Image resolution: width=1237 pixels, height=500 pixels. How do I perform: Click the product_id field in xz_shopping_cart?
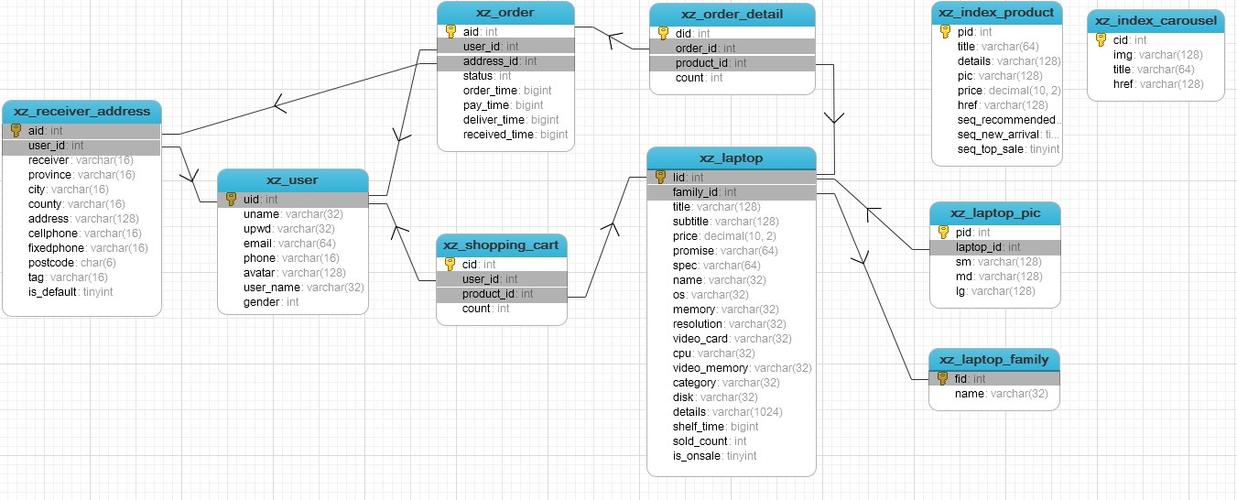pos(490,294)
